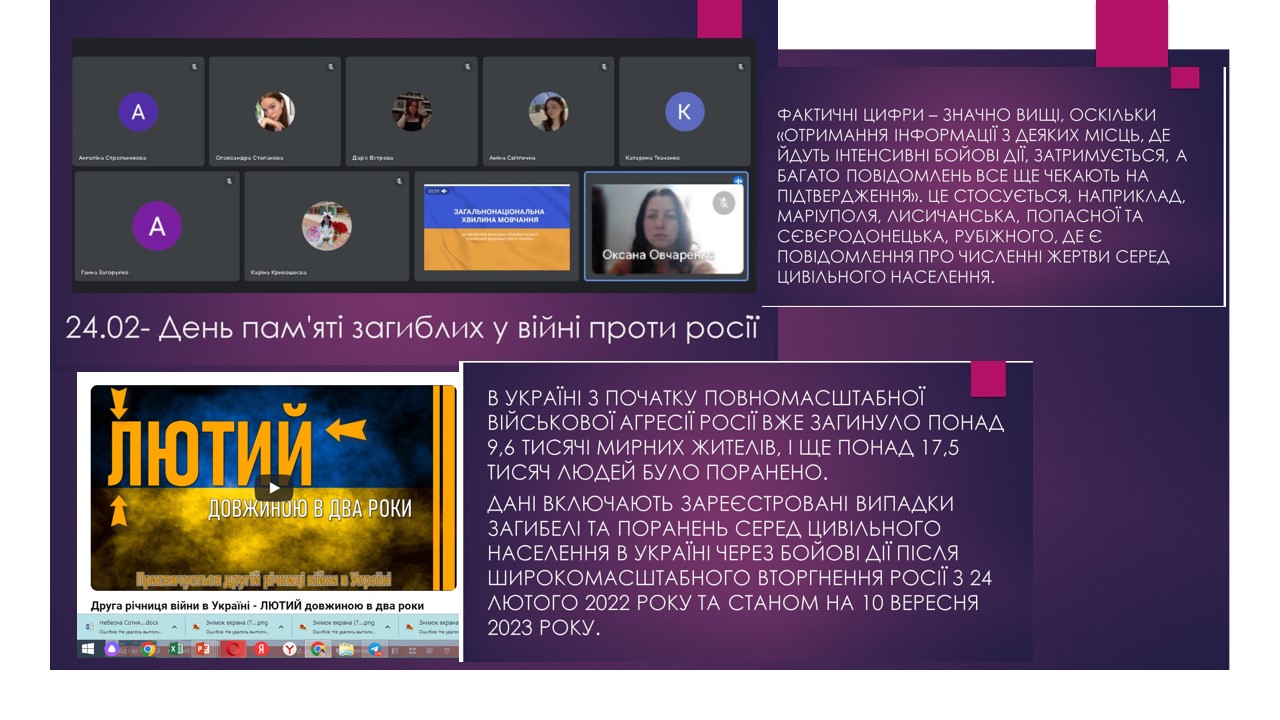
Task: Select Каріна Кривошеєва's profile photo
Action: tap(326, 226)
